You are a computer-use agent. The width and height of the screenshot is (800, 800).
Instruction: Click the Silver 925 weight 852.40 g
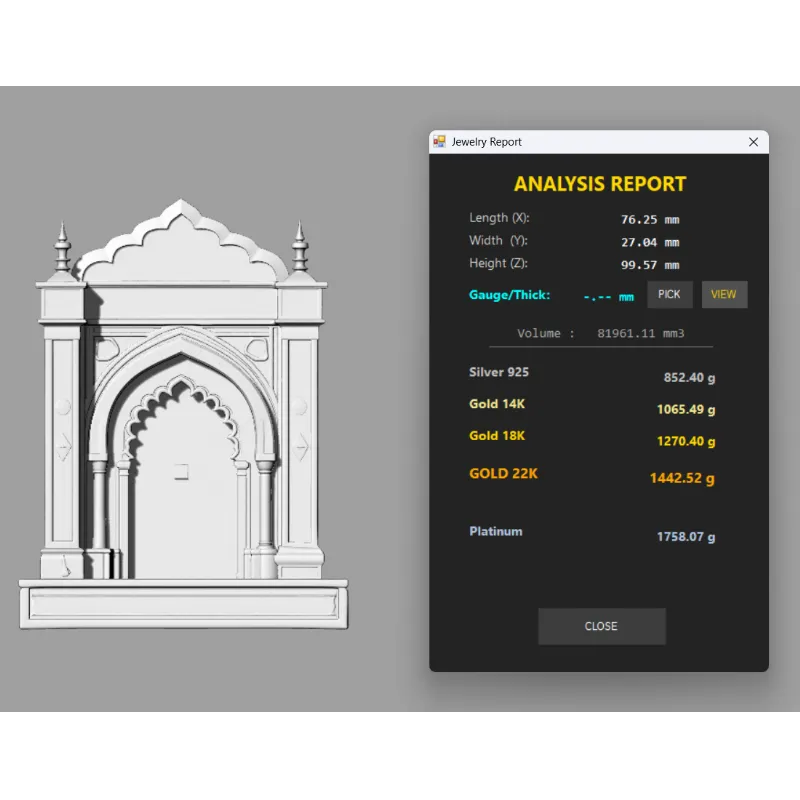pos(689,378)
